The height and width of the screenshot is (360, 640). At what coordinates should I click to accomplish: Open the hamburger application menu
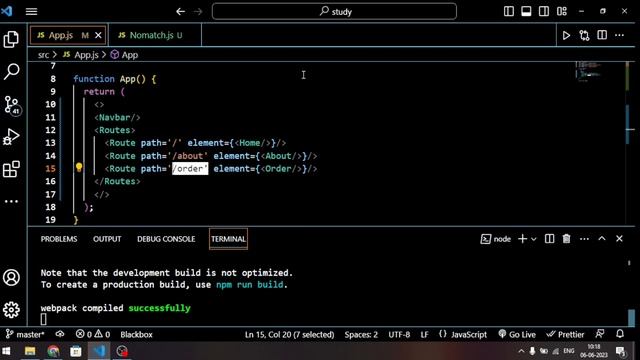pyautogui.click(x=31, y=11)
